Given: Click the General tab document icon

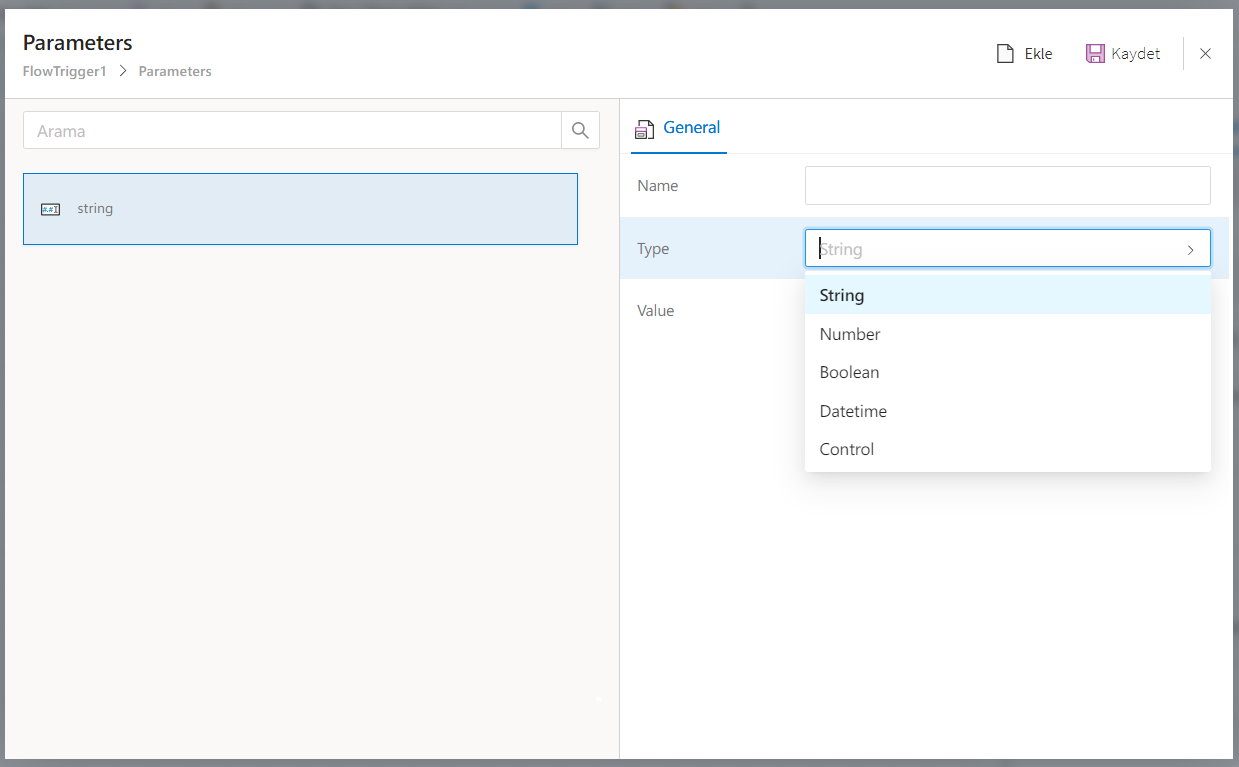Looking at the screenshot, I should pos(645,129).
